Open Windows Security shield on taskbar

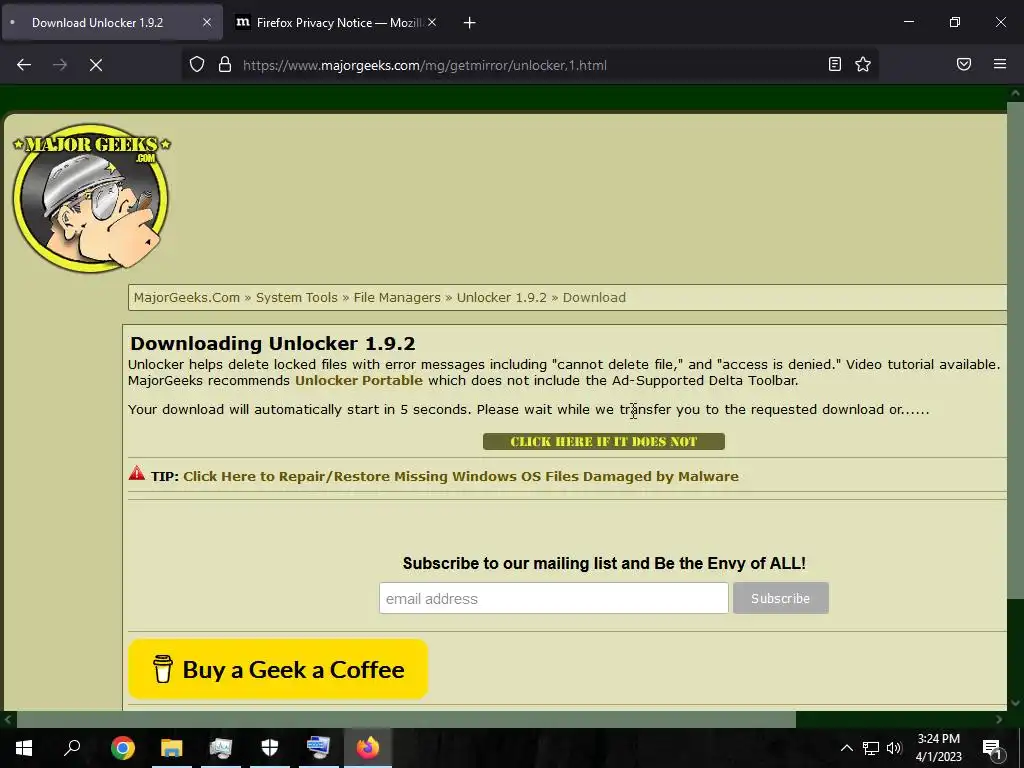click(270, 748)
